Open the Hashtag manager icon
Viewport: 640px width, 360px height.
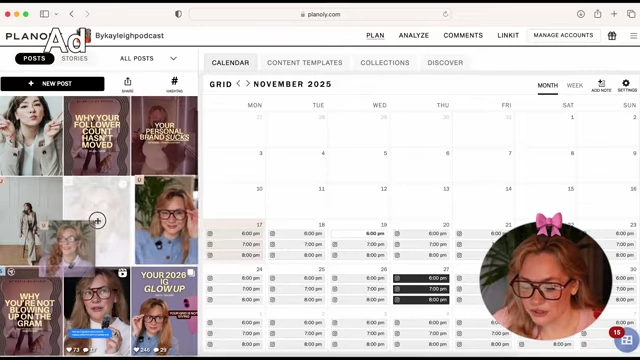[174, 81]
